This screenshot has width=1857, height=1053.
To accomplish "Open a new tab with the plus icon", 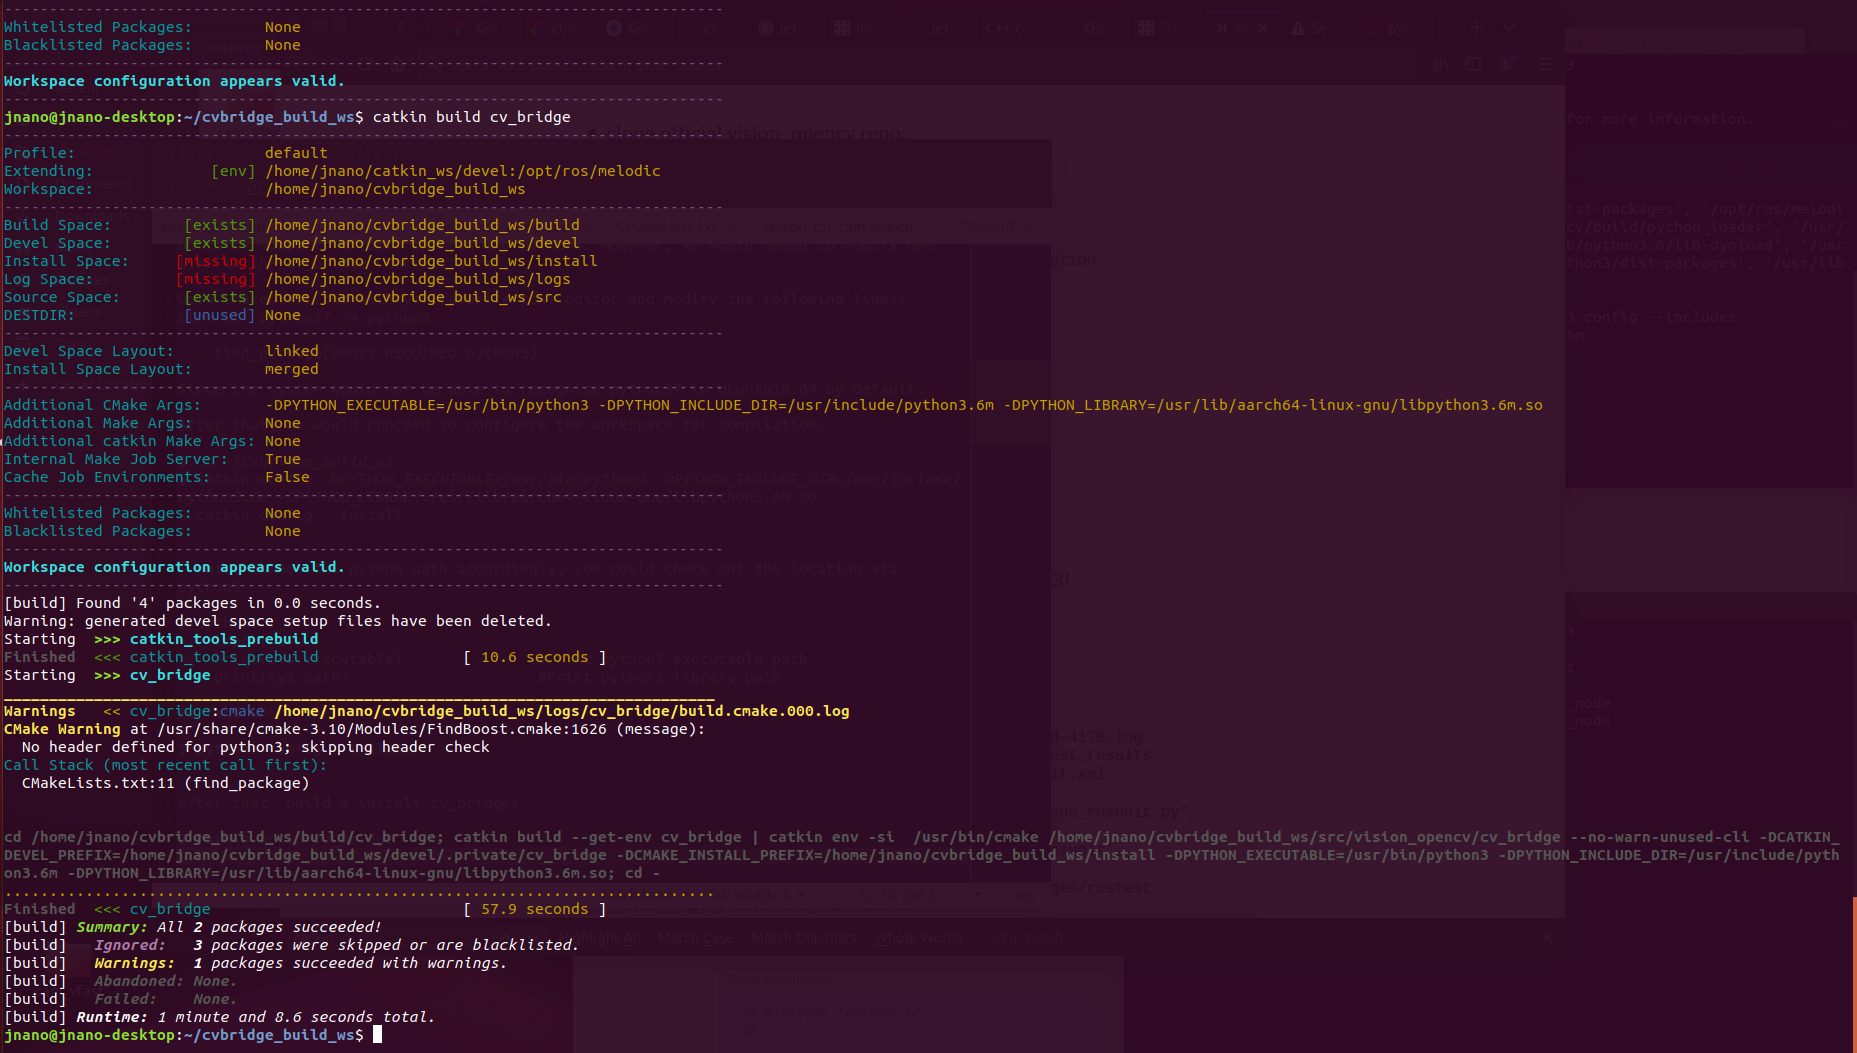I will pos(1478,28).
